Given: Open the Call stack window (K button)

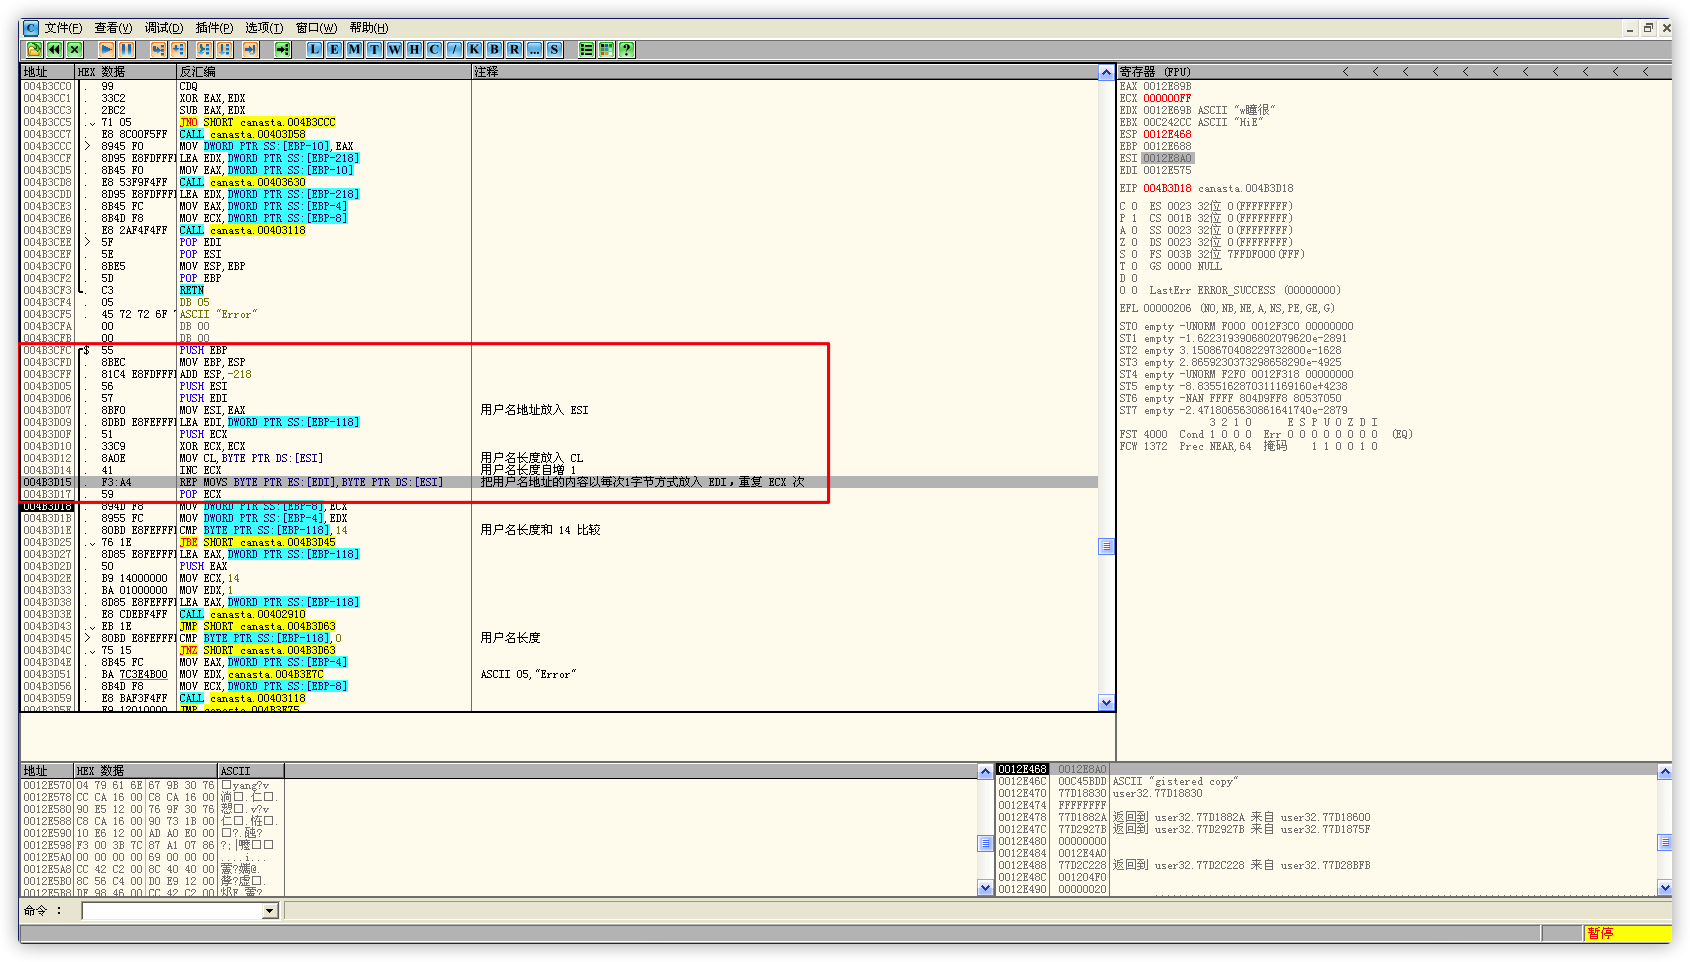Looking at the screenshot, I should tap(474, 49).
